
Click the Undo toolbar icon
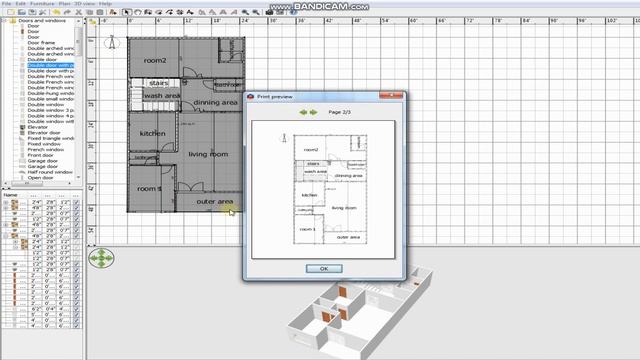pos(56,12)
